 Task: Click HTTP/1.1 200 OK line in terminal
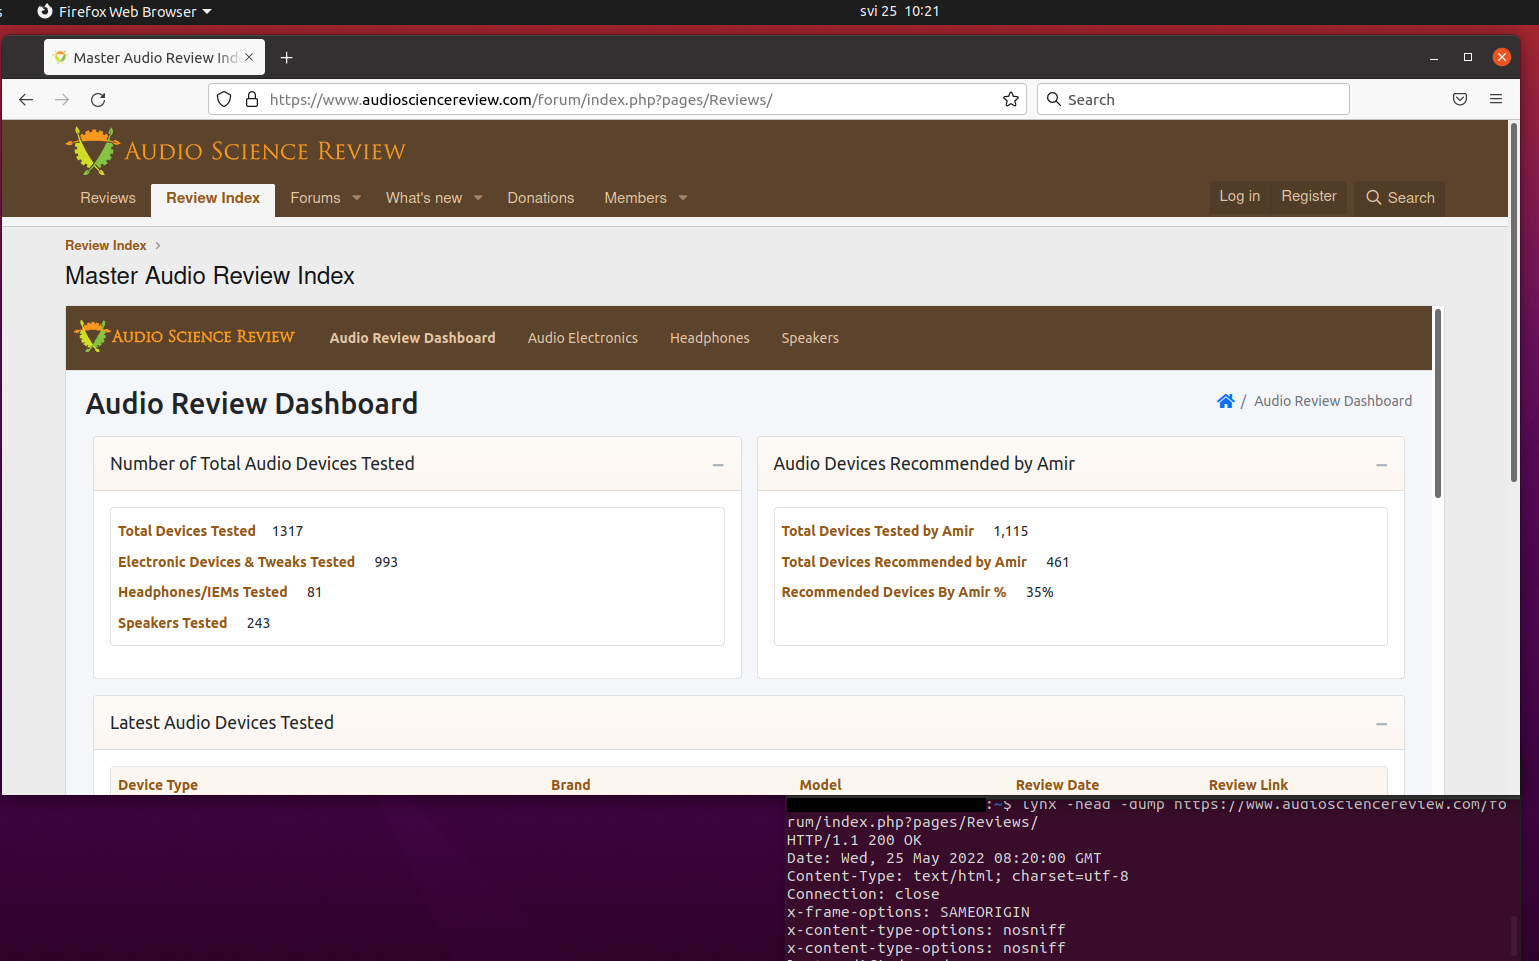(x=854, y=841)
